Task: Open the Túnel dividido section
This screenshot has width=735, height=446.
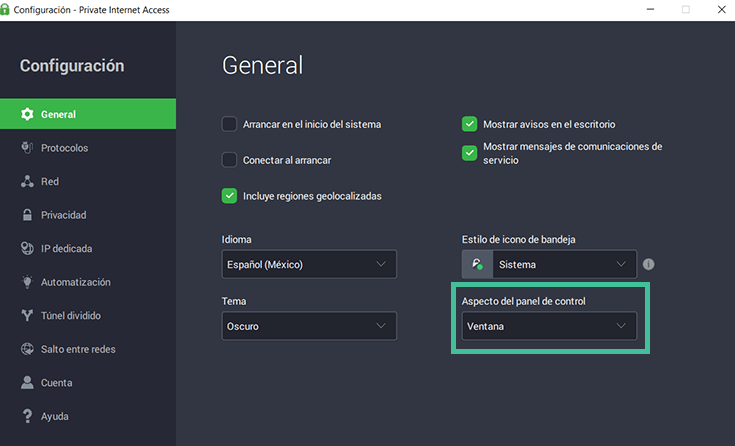Action: coord(88,316)
